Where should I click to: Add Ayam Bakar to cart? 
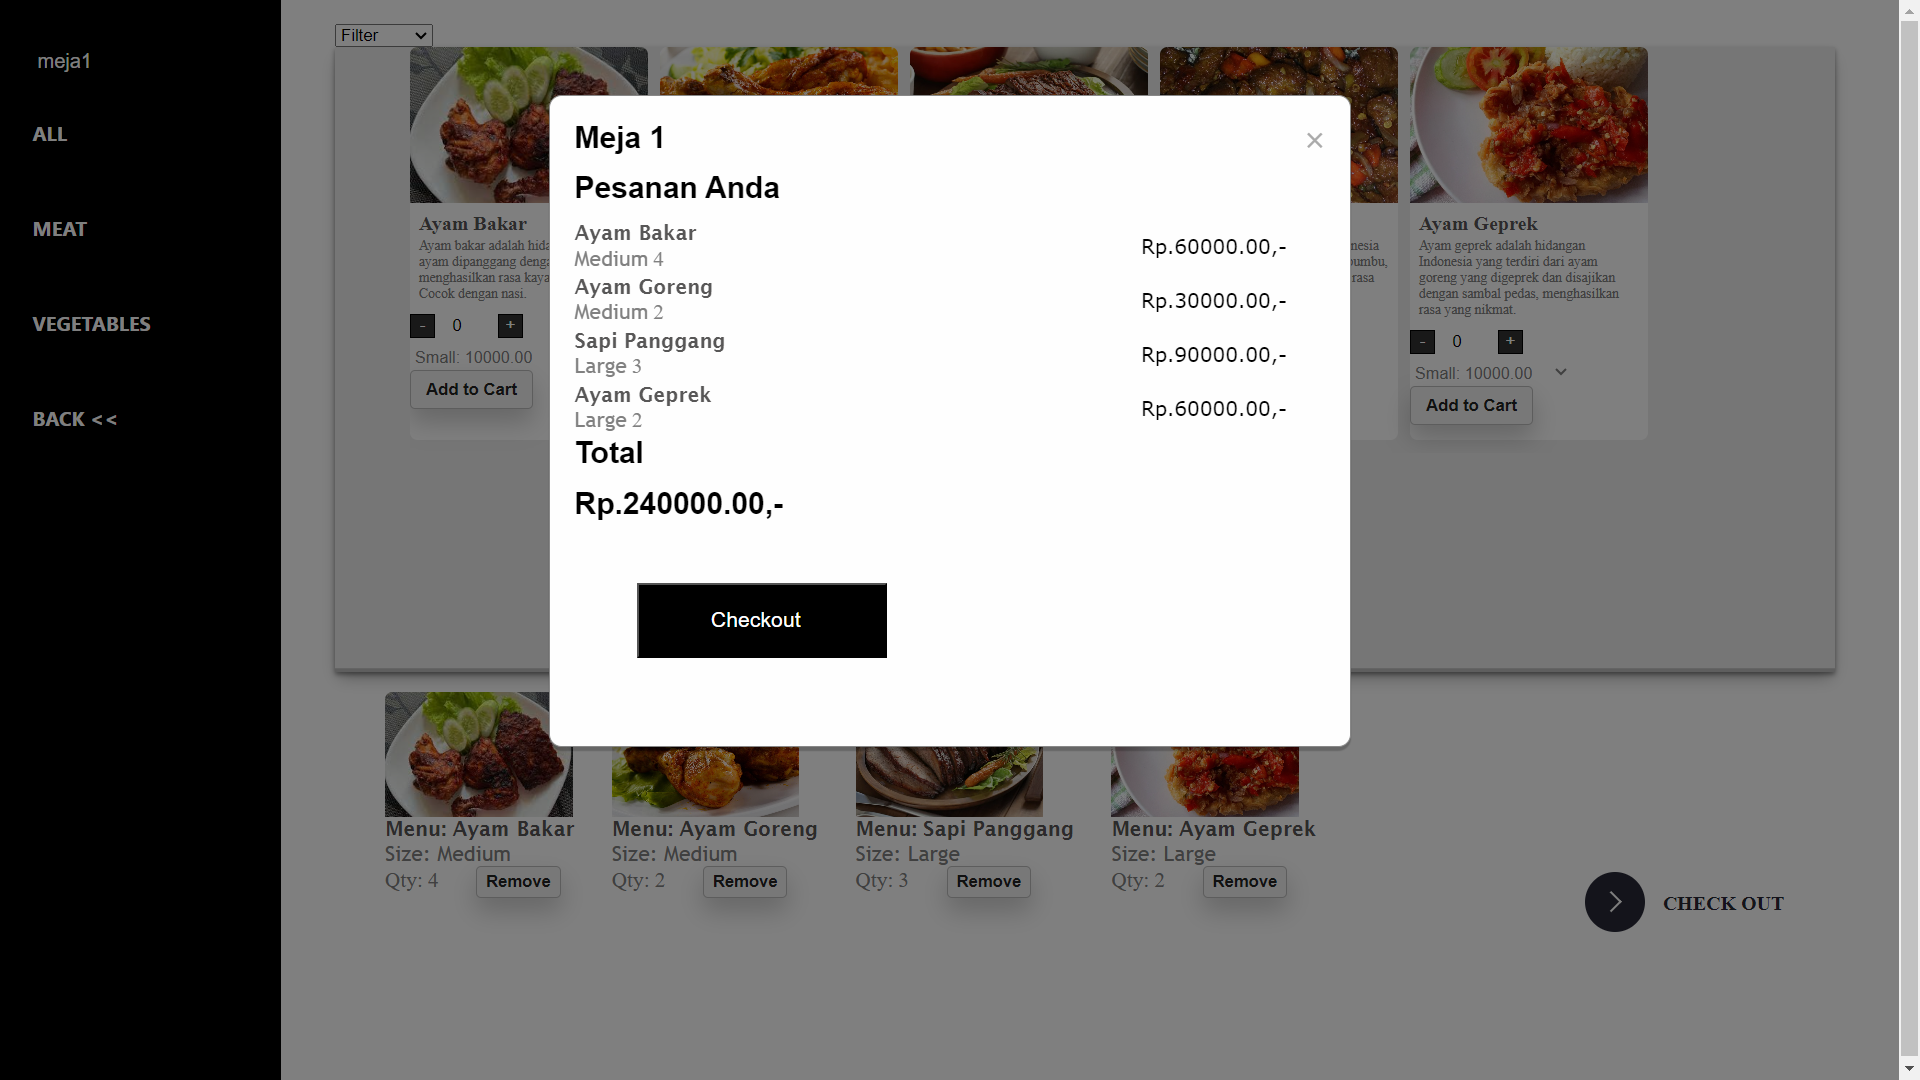coord(471,390)
